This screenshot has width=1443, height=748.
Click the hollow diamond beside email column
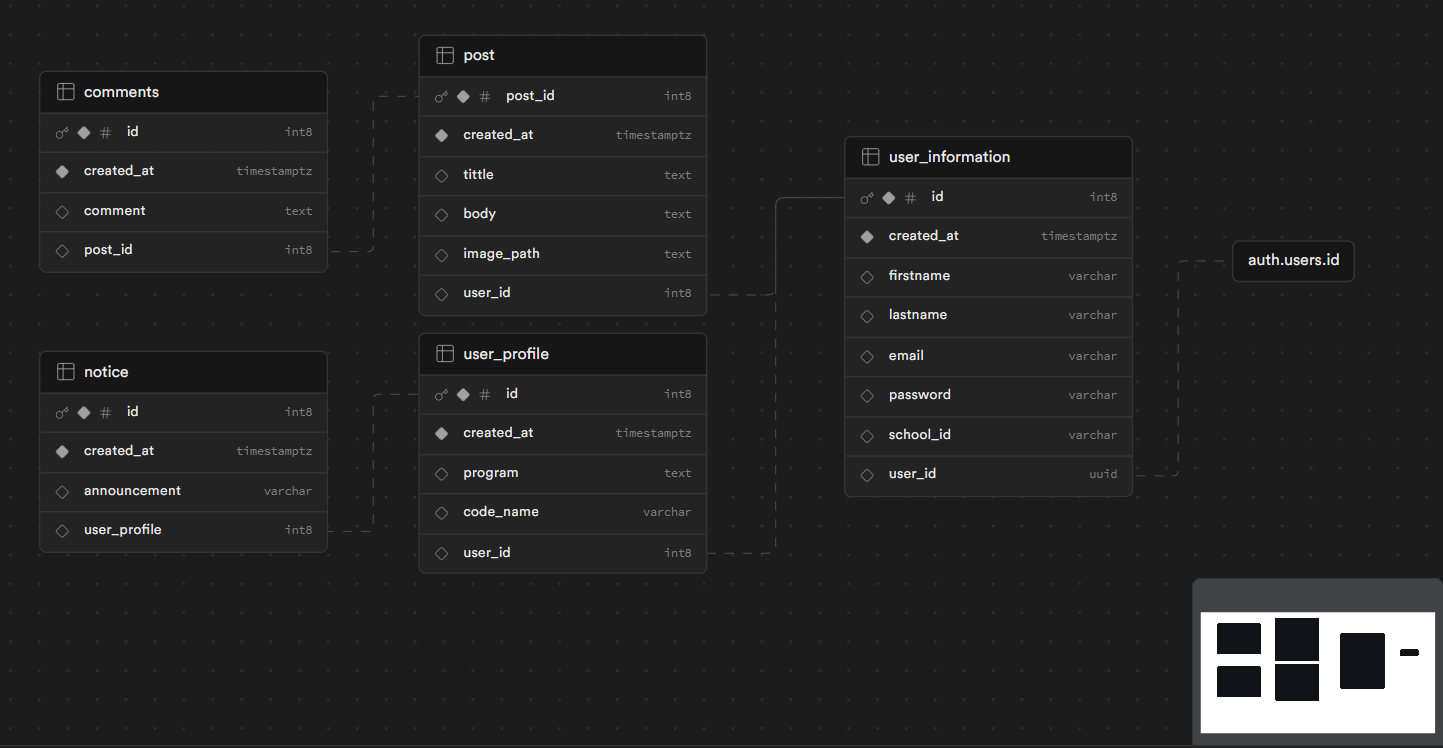coord(867,356)
